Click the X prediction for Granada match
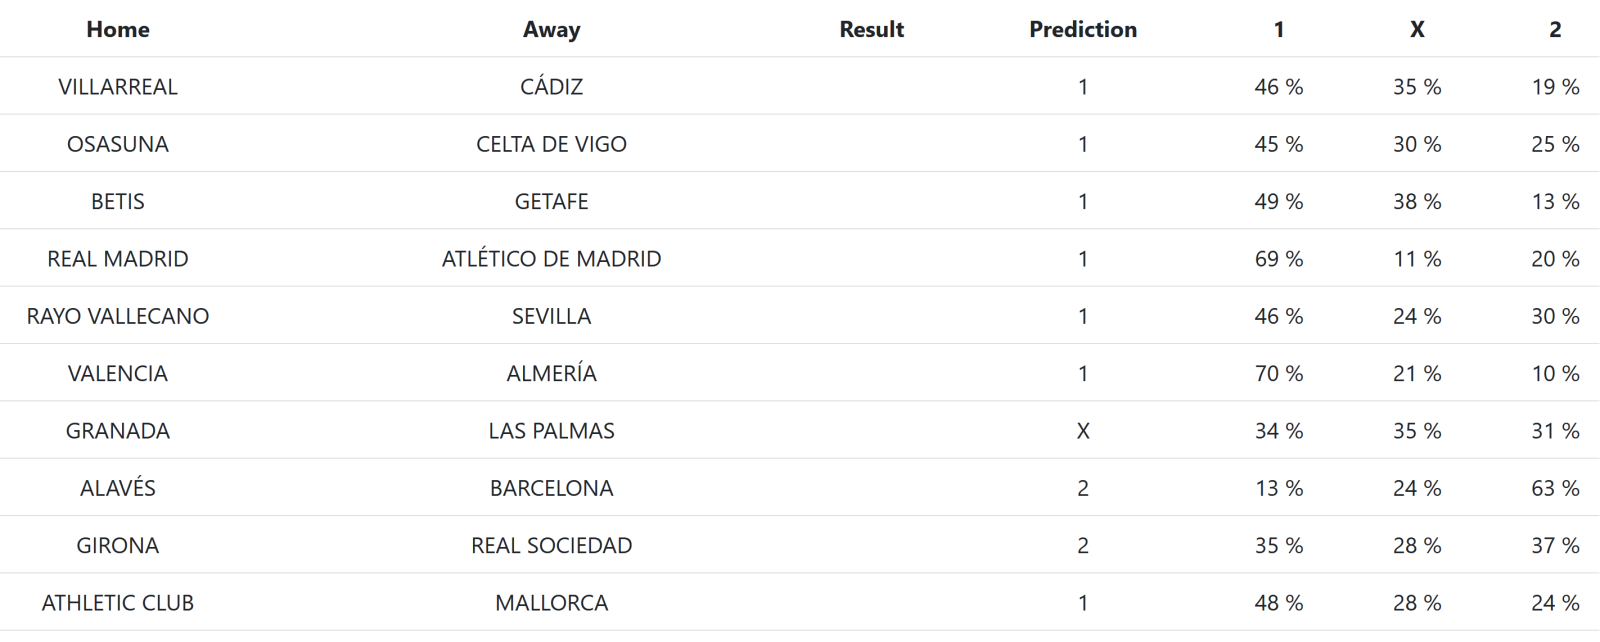 [x=1083, y=431]
